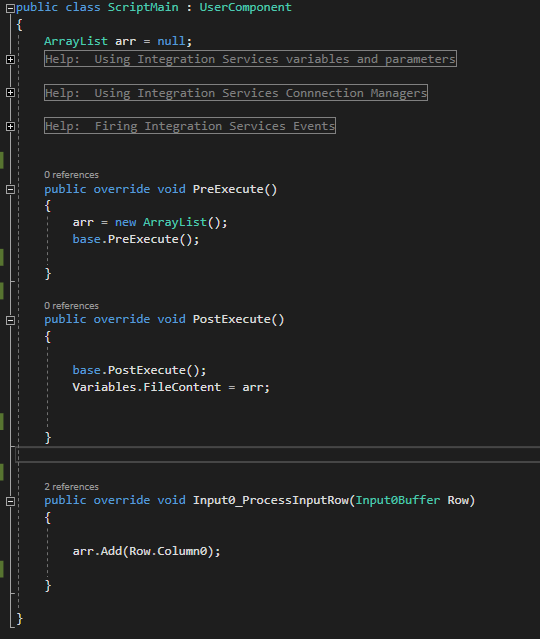The width and height of the screenshot is (540, 639).
Task: Place the cursor on the empty highlighted line
Action: point(277,454)
